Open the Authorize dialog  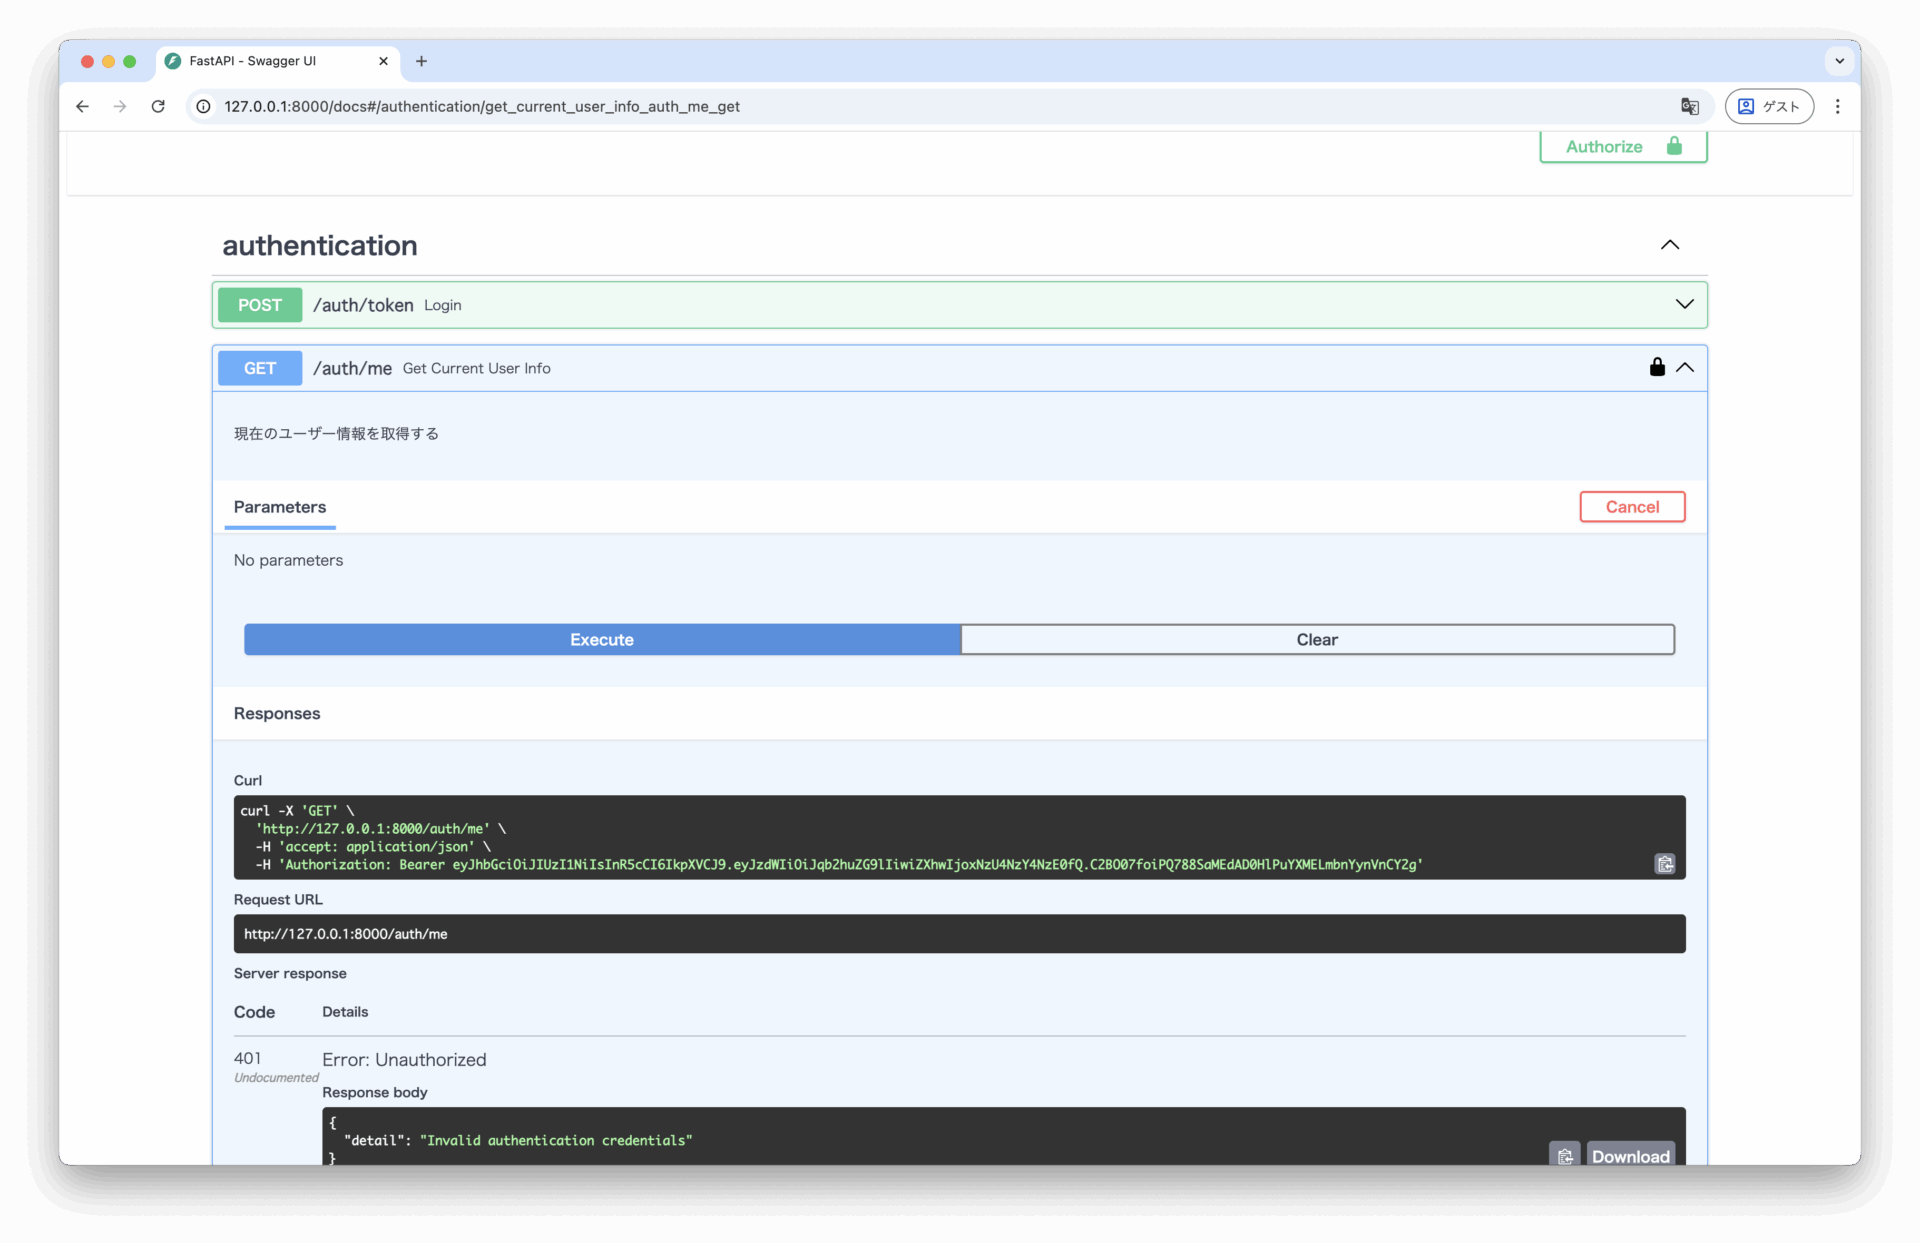(1622, 147)
